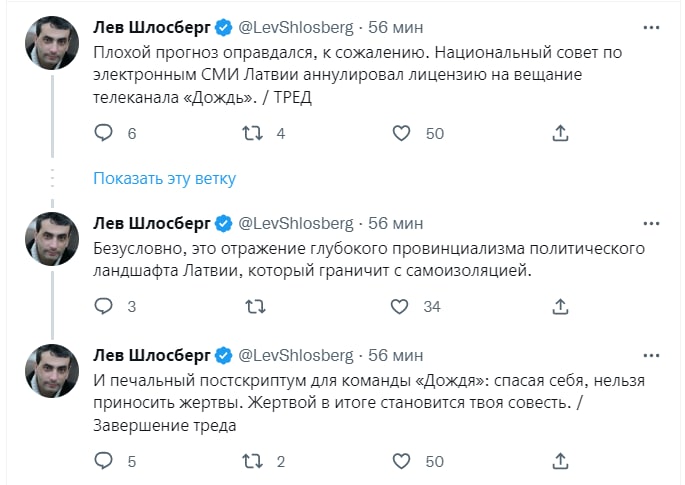The image size is (685, 485).
Task: Reply to the tweet about провинциализм
Action: tap(103, 306)
